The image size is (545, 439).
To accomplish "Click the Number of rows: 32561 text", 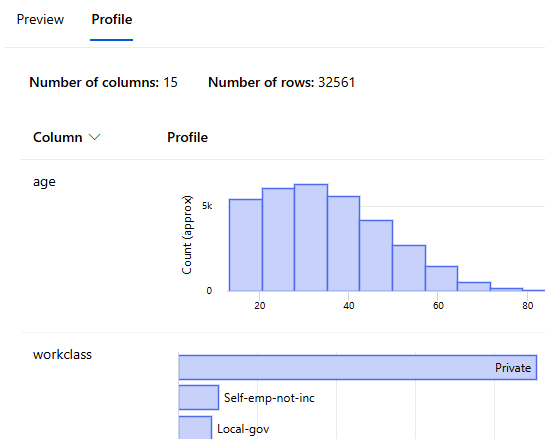I will pos(282,82).
